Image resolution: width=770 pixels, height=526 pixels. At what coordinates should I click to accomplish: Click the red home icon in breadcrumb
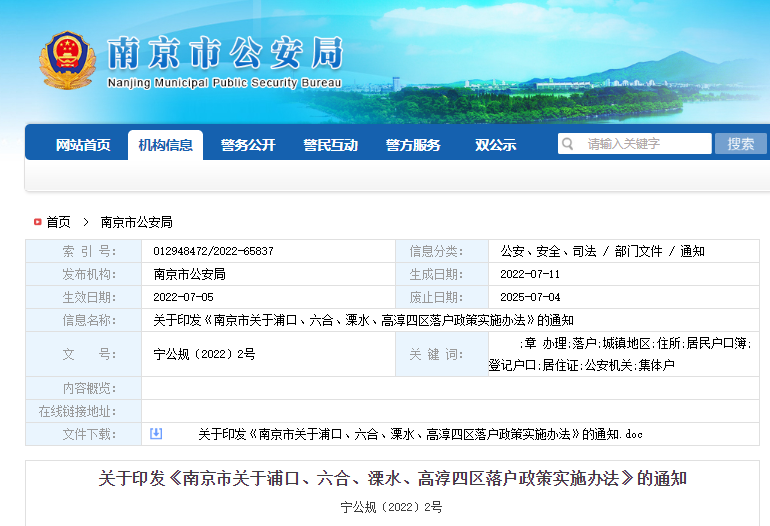pyautogui.click(x=37, y=222)
